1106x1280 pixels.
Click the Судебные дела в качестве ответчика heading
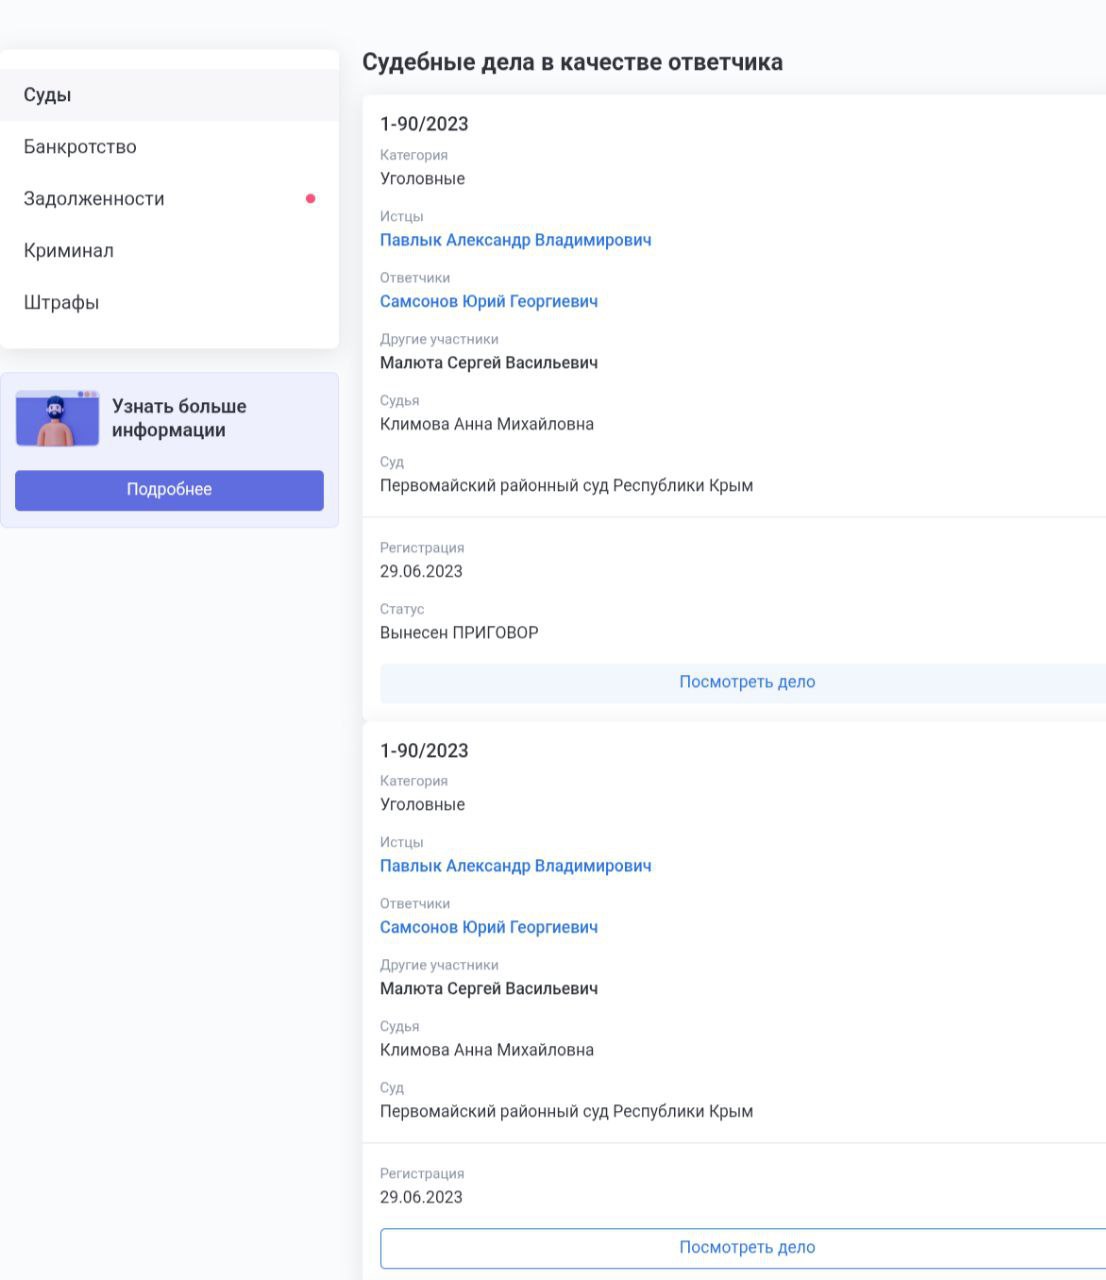pos(572,62)
